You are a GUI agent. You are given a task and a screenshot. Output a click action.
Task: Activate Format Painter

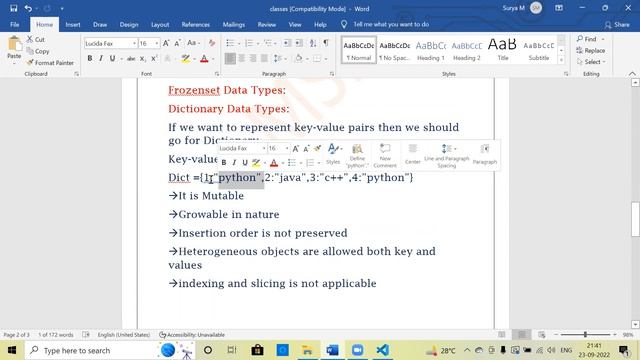coord(50,62)
